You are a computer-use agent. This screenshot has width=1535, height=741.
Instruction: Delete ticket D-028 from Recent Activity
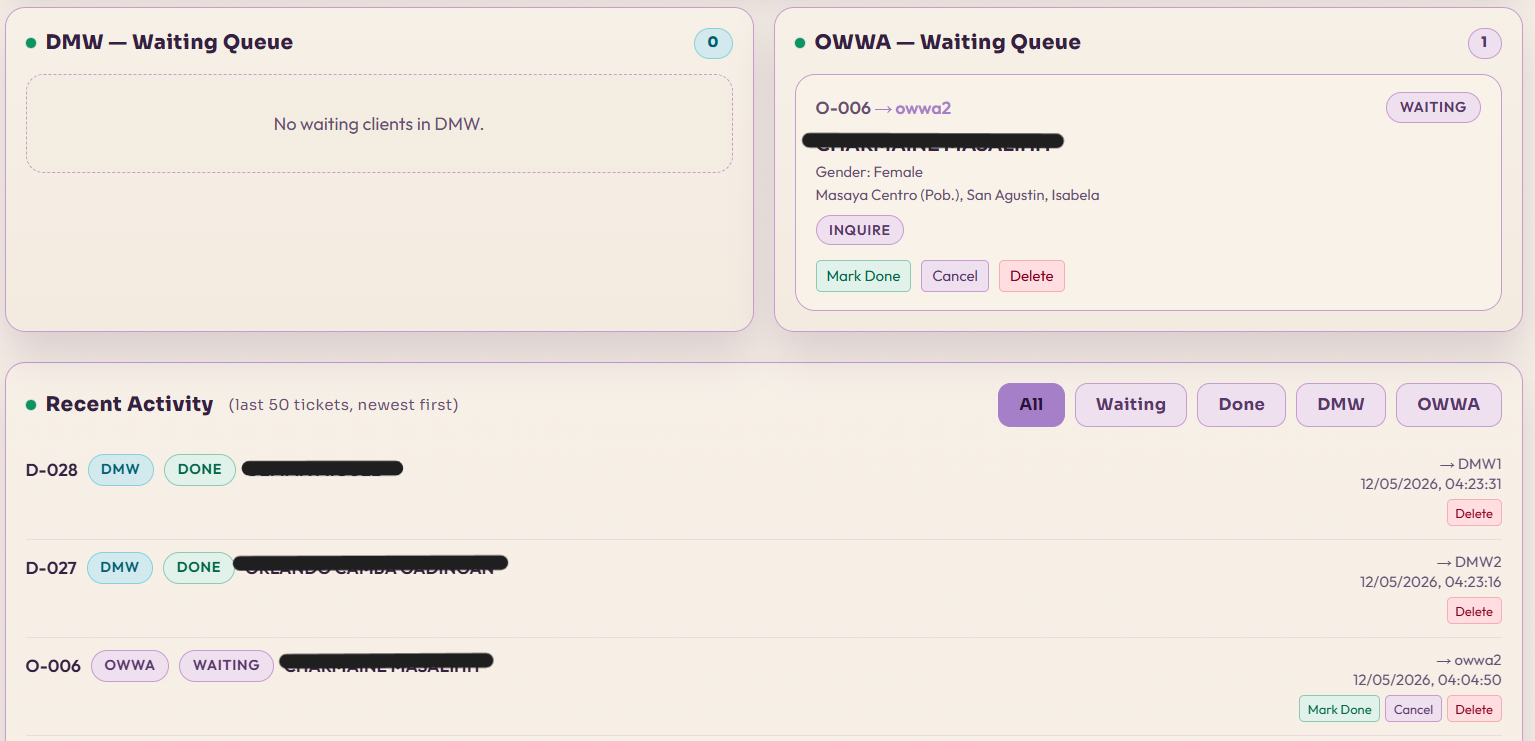pos(1474,513)
